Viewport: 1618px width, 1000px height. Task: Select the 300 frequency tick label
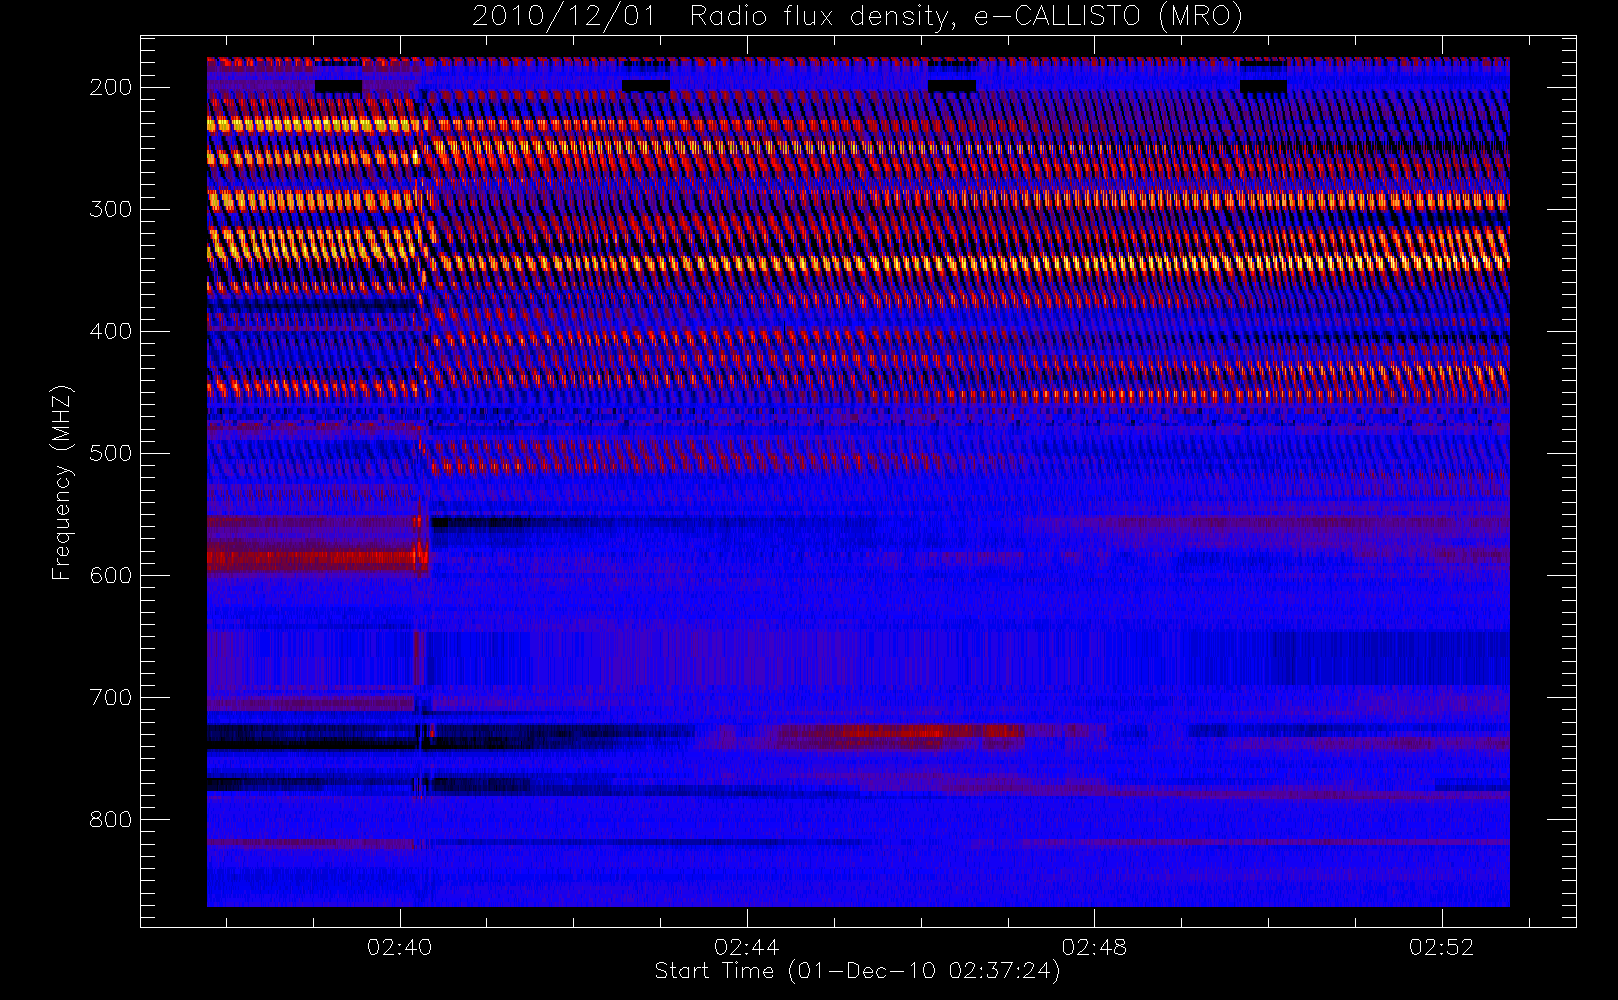pos(111,209)
